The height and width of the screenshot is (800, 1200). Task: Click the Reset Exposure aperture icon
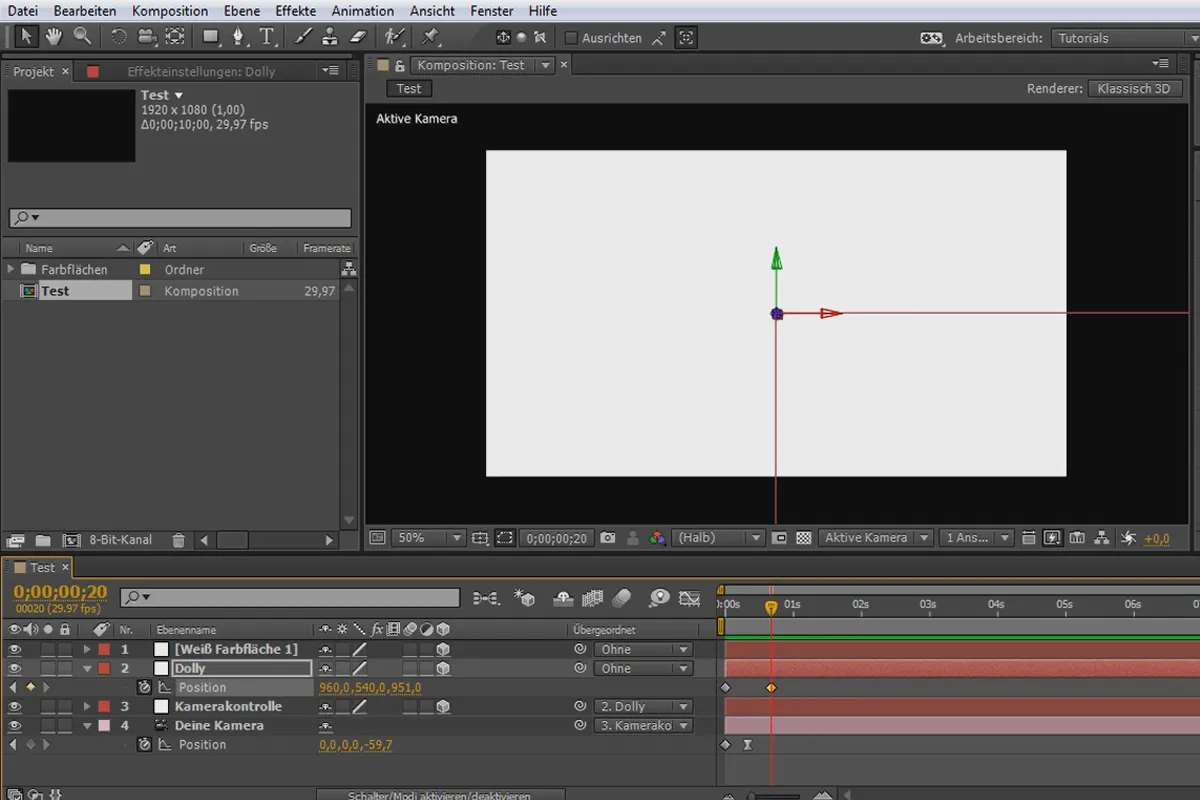click(1128, 538)
